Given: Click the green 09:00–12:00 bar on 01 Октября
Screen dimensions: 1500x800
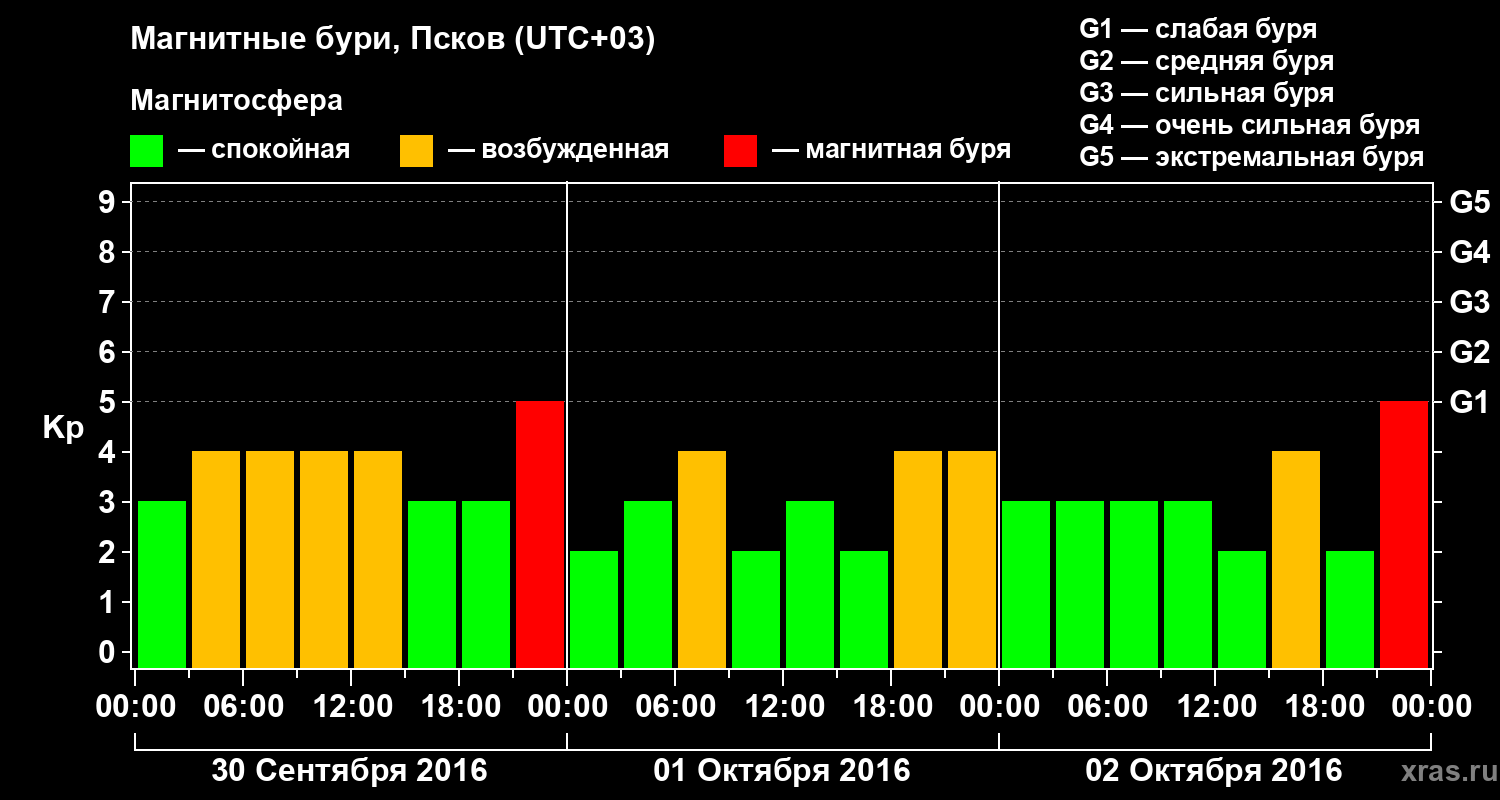Looking at the screenshot, I should coord(756,609).
